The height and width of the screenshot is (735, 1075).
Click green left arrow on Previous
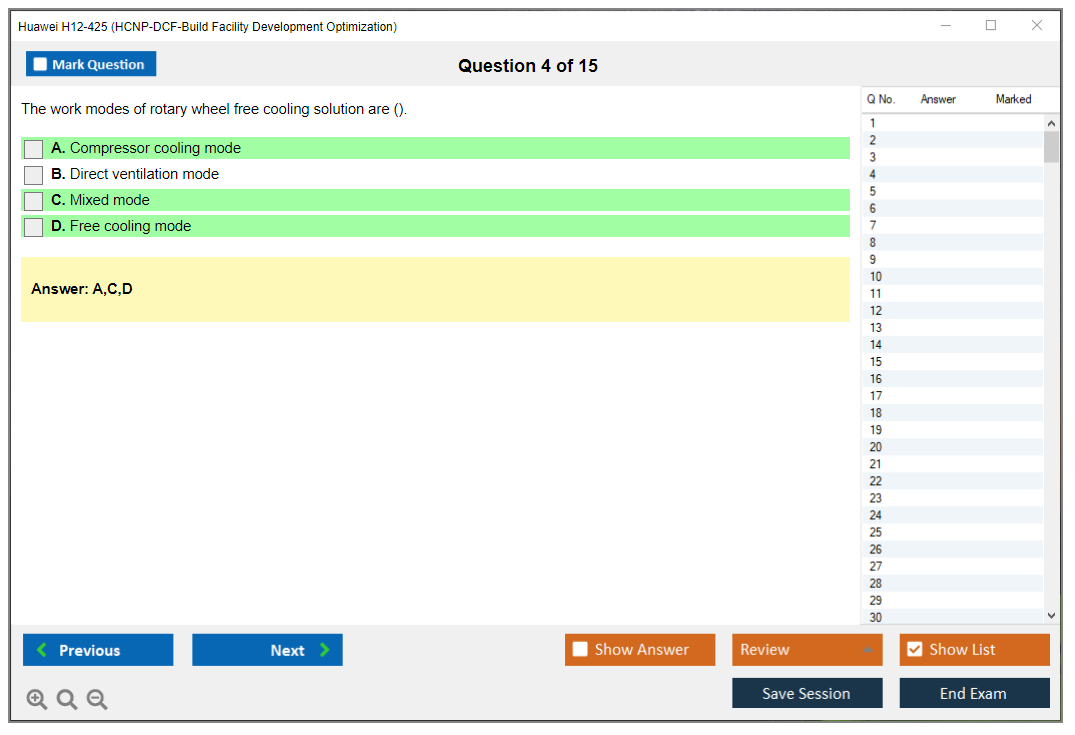click(42, 650)
